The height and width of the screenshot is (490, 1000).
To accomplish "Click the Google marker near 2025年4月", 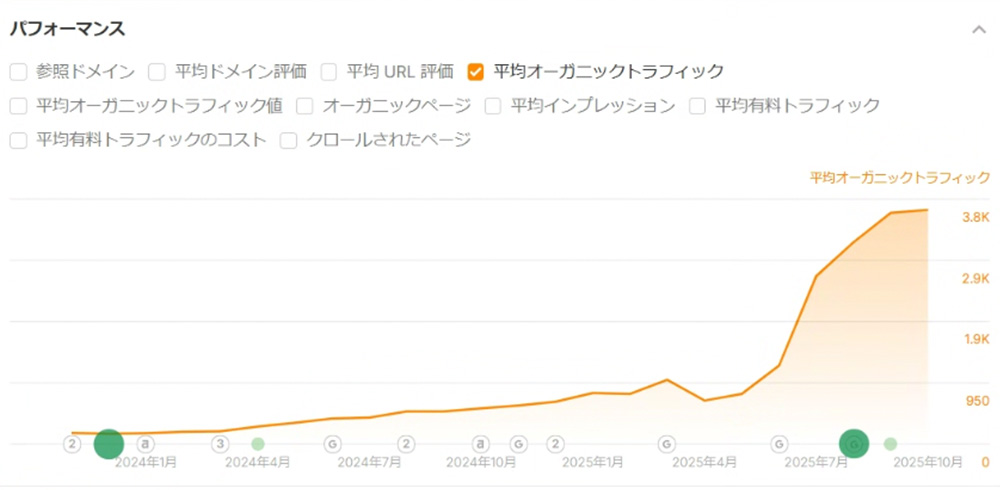I will coord(666,444).
